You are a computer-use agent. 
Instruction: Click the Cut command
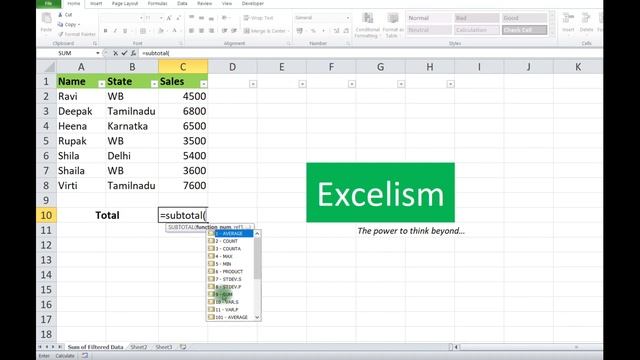tap(65, 15)
